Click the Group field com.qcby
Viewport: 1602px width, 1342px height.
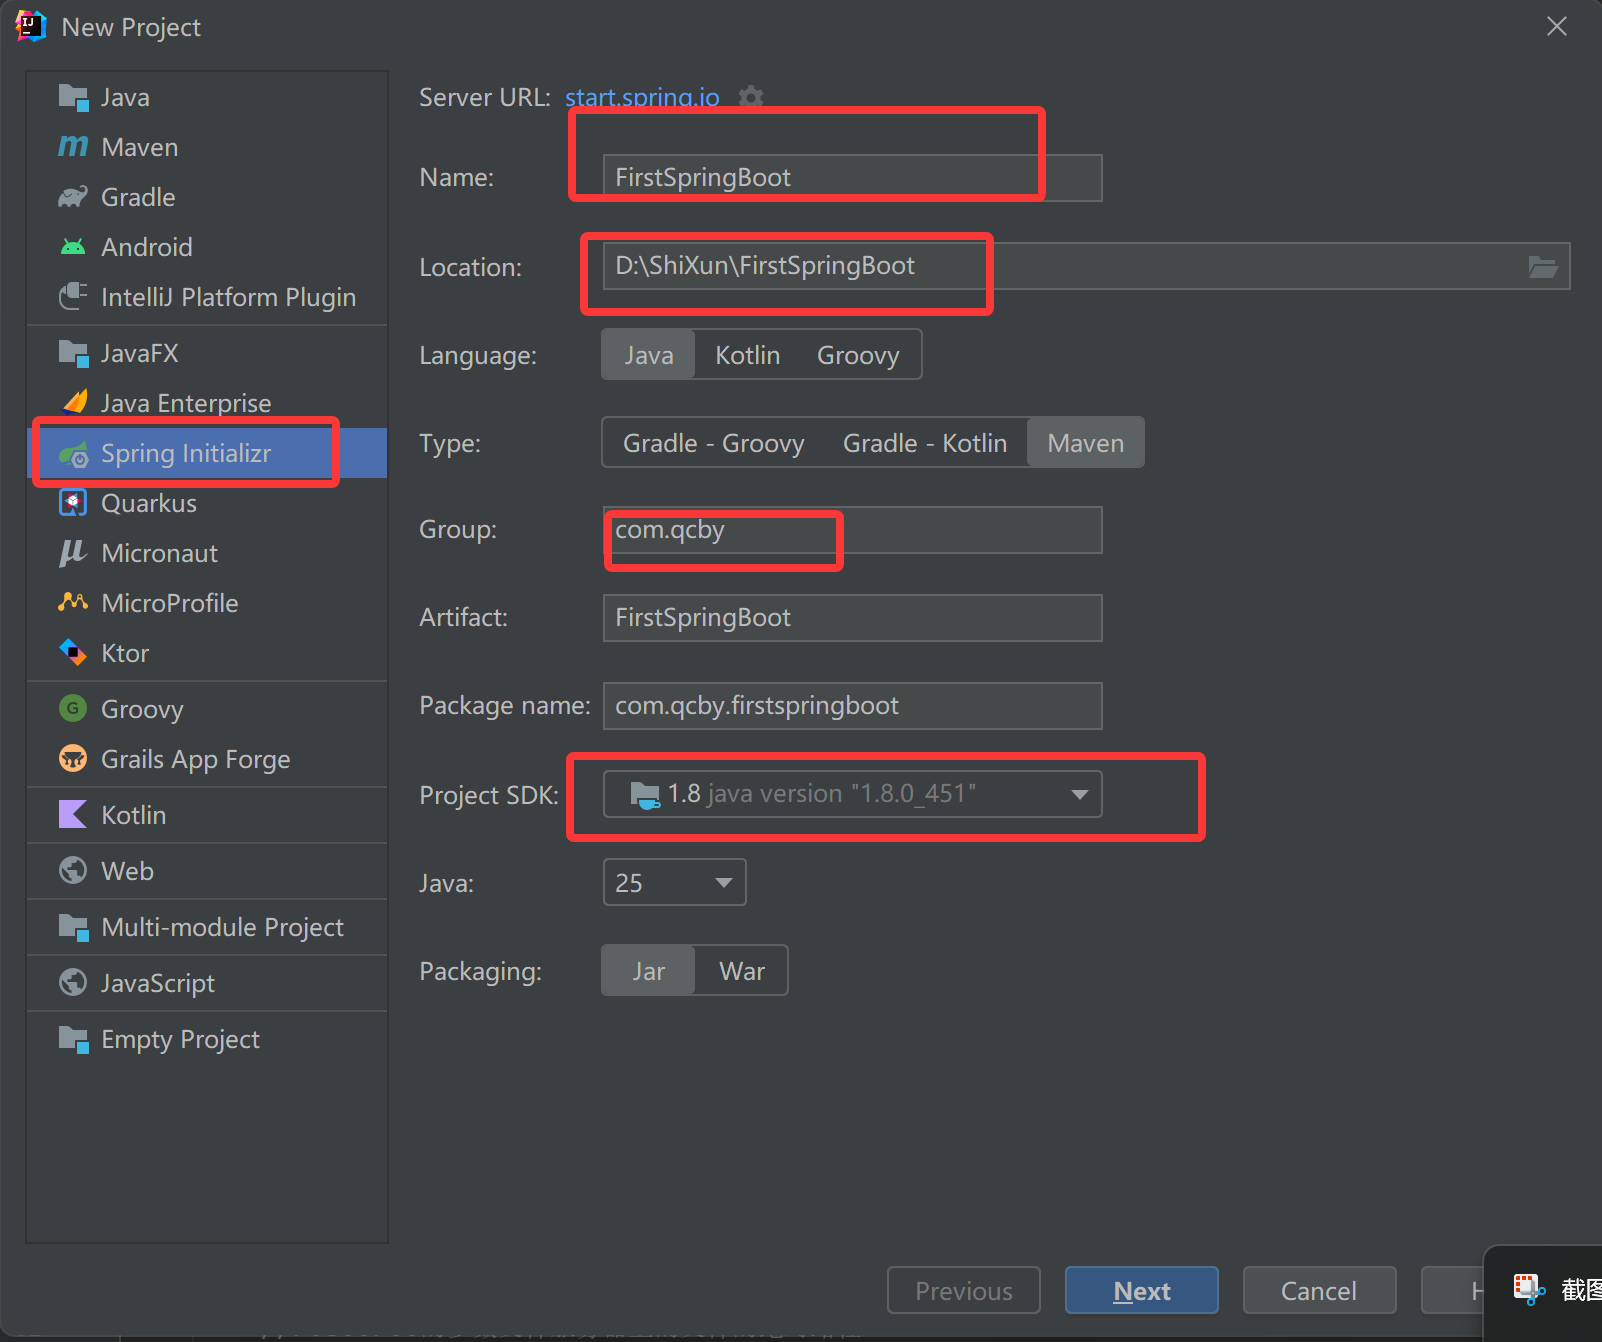click(x=852, y=530)
